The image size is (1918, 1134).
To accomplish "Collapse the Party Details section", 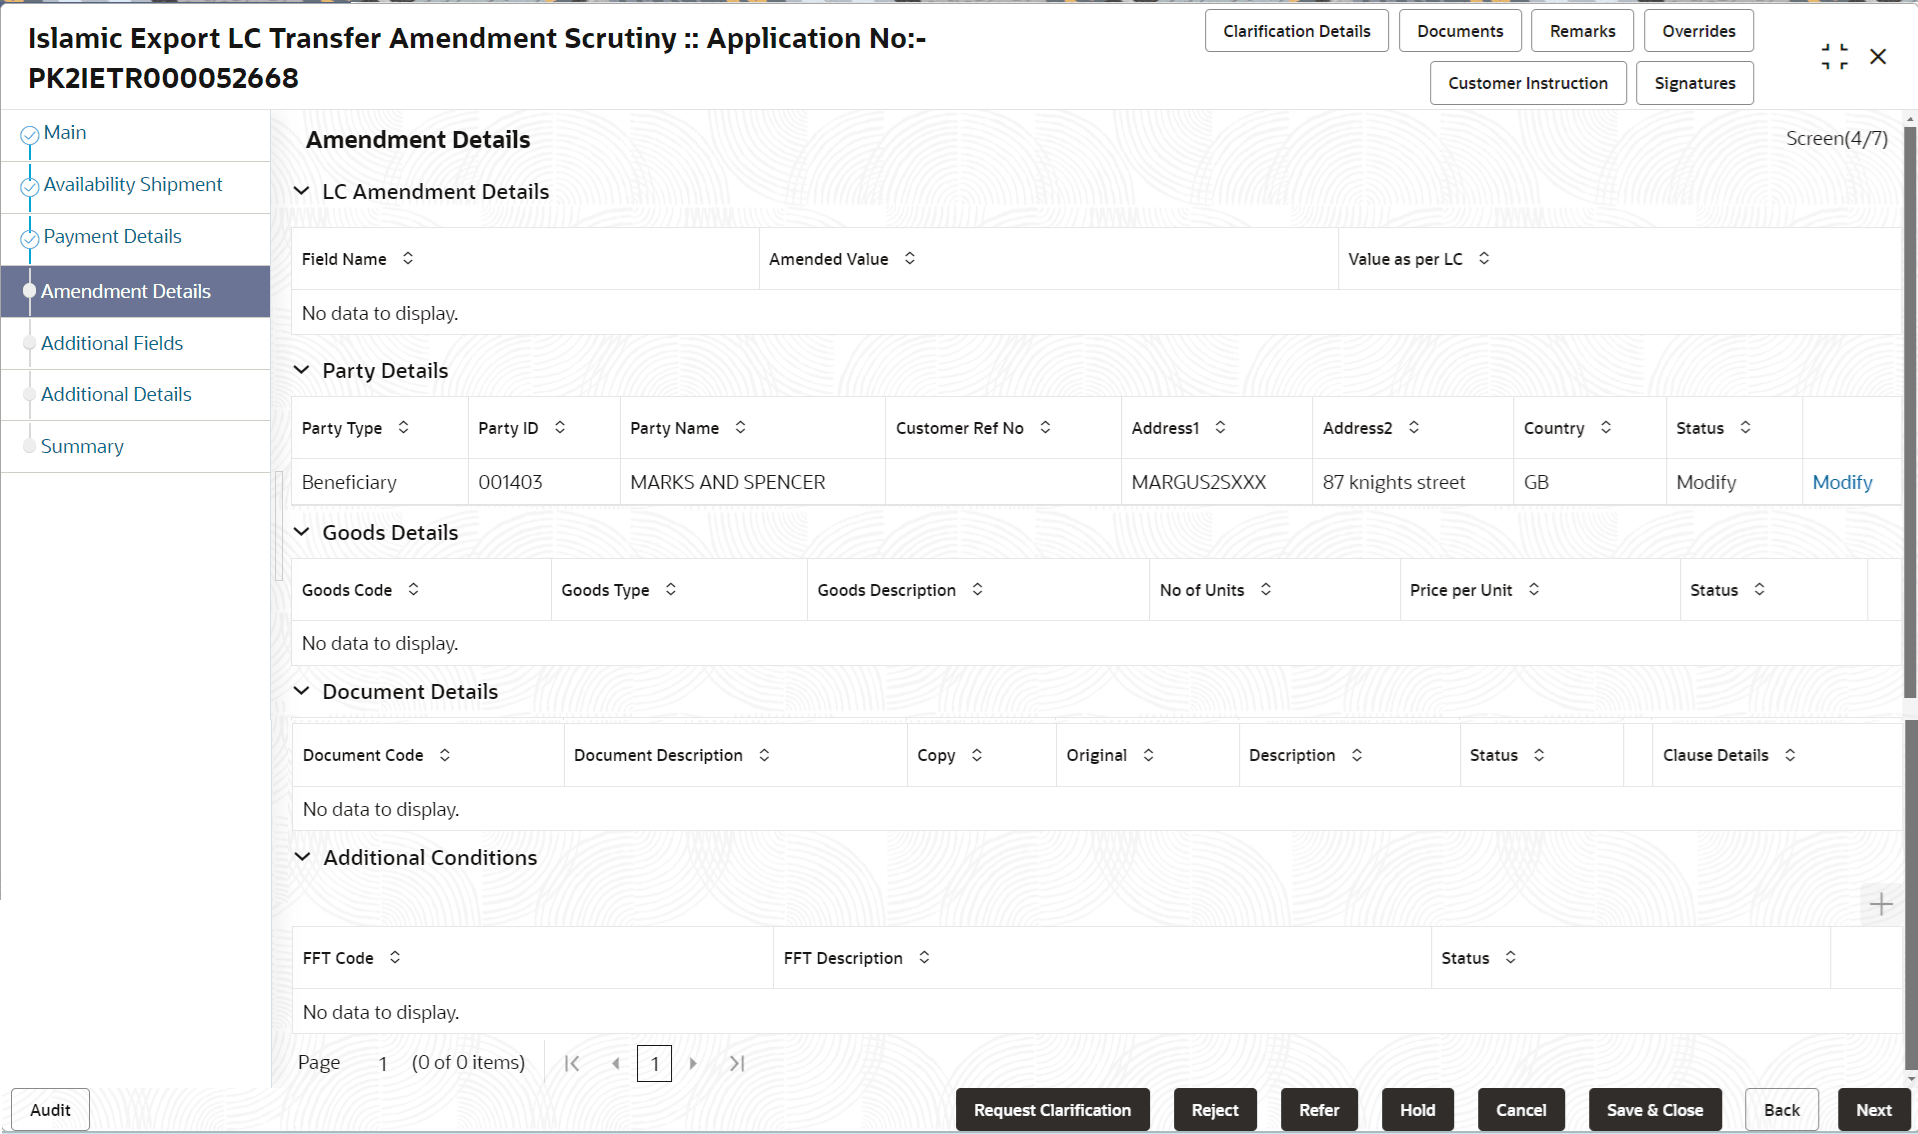I will 302,370.
